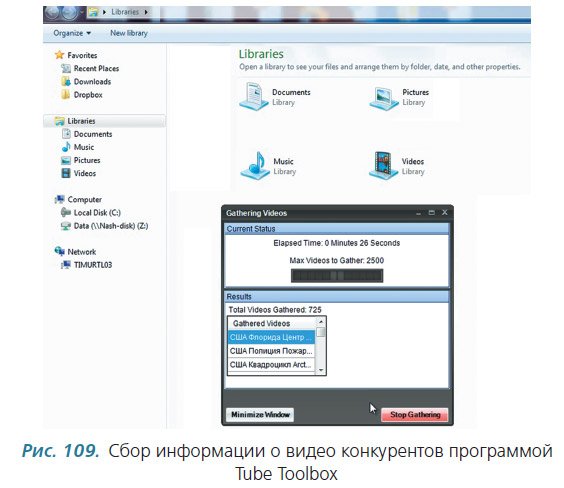Click the gathering progress bar

tap(337, 276)
